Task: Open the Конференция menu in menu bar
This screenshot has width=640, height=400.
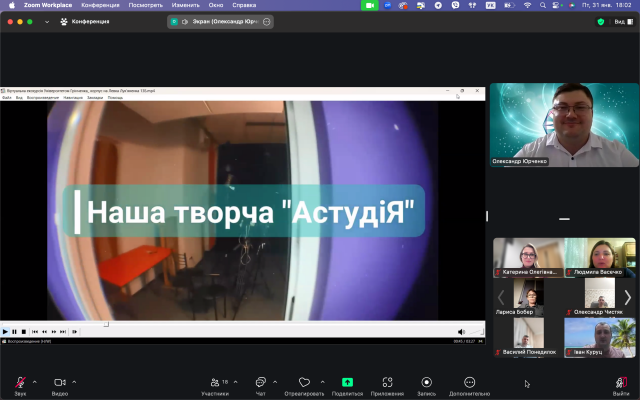Action: [100, 5]
